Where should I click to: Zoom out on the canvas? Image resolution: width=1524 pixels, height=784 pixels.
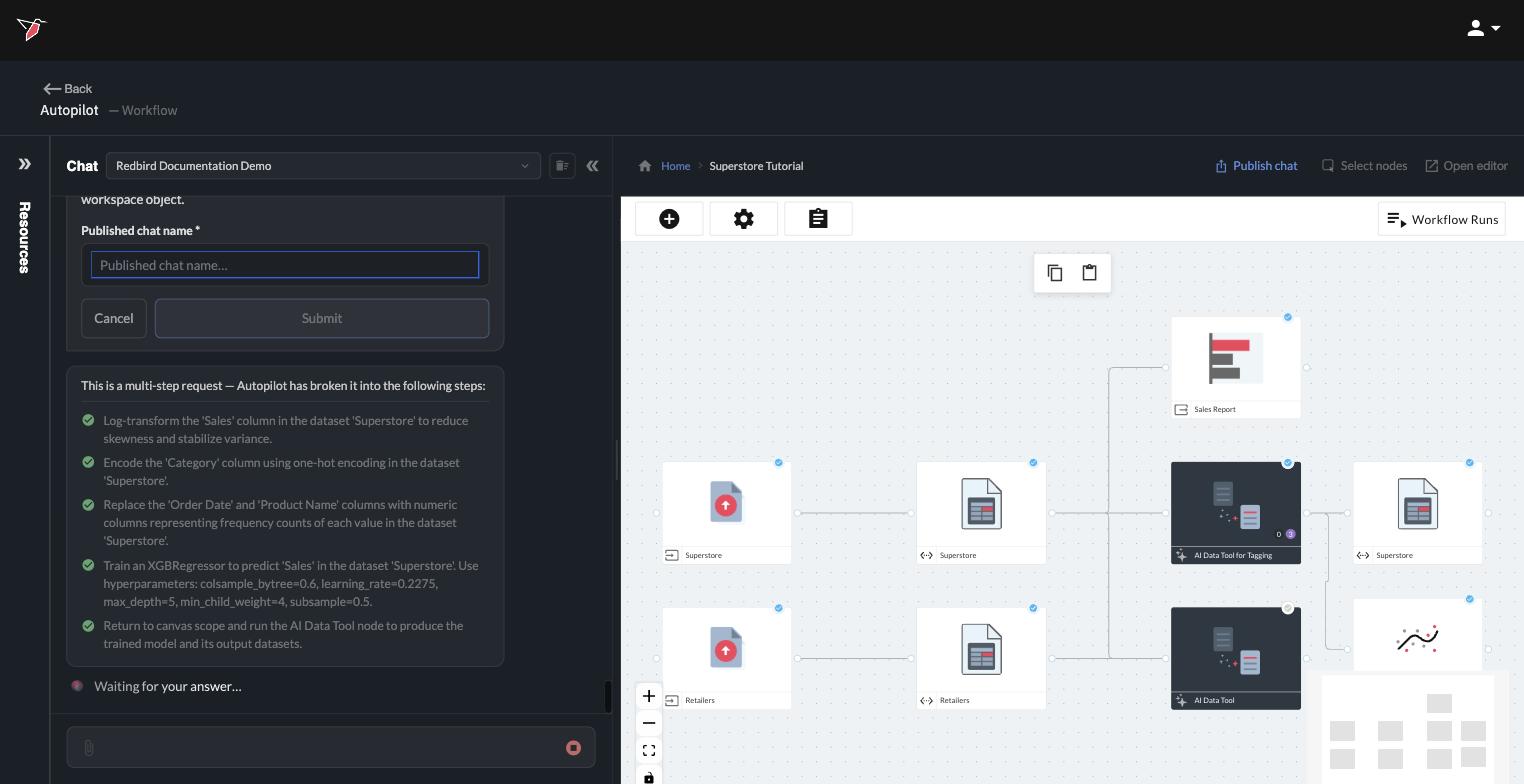tap(649, 723)
